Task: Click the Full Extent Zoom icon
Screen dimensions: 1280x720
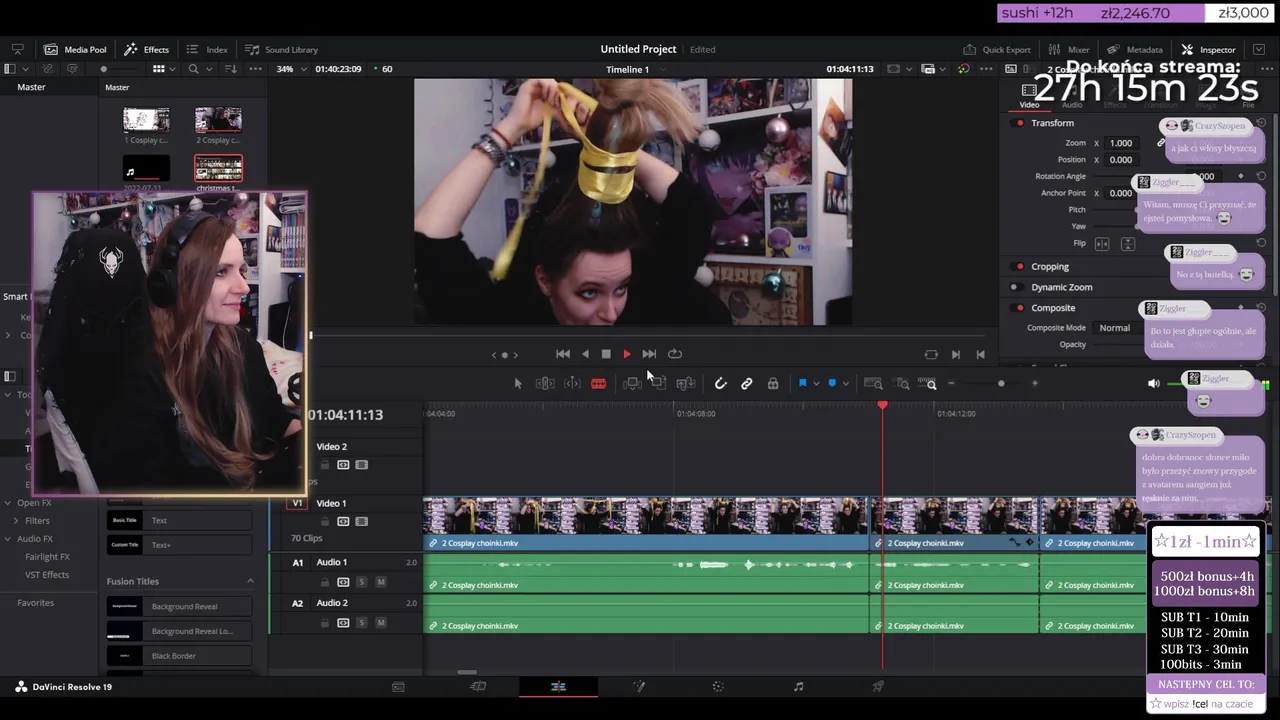Action: [x=873, y=384]
